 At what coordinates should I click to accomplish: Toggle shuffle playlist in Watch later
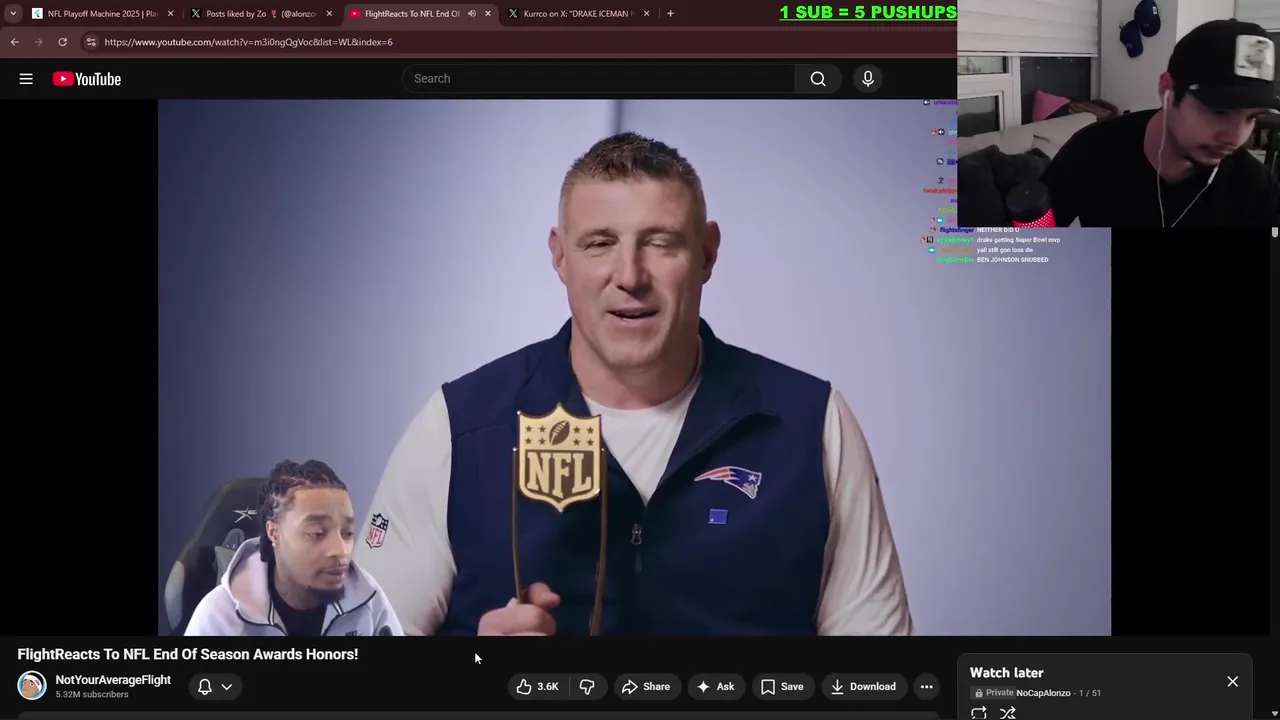coord(1008,713)
